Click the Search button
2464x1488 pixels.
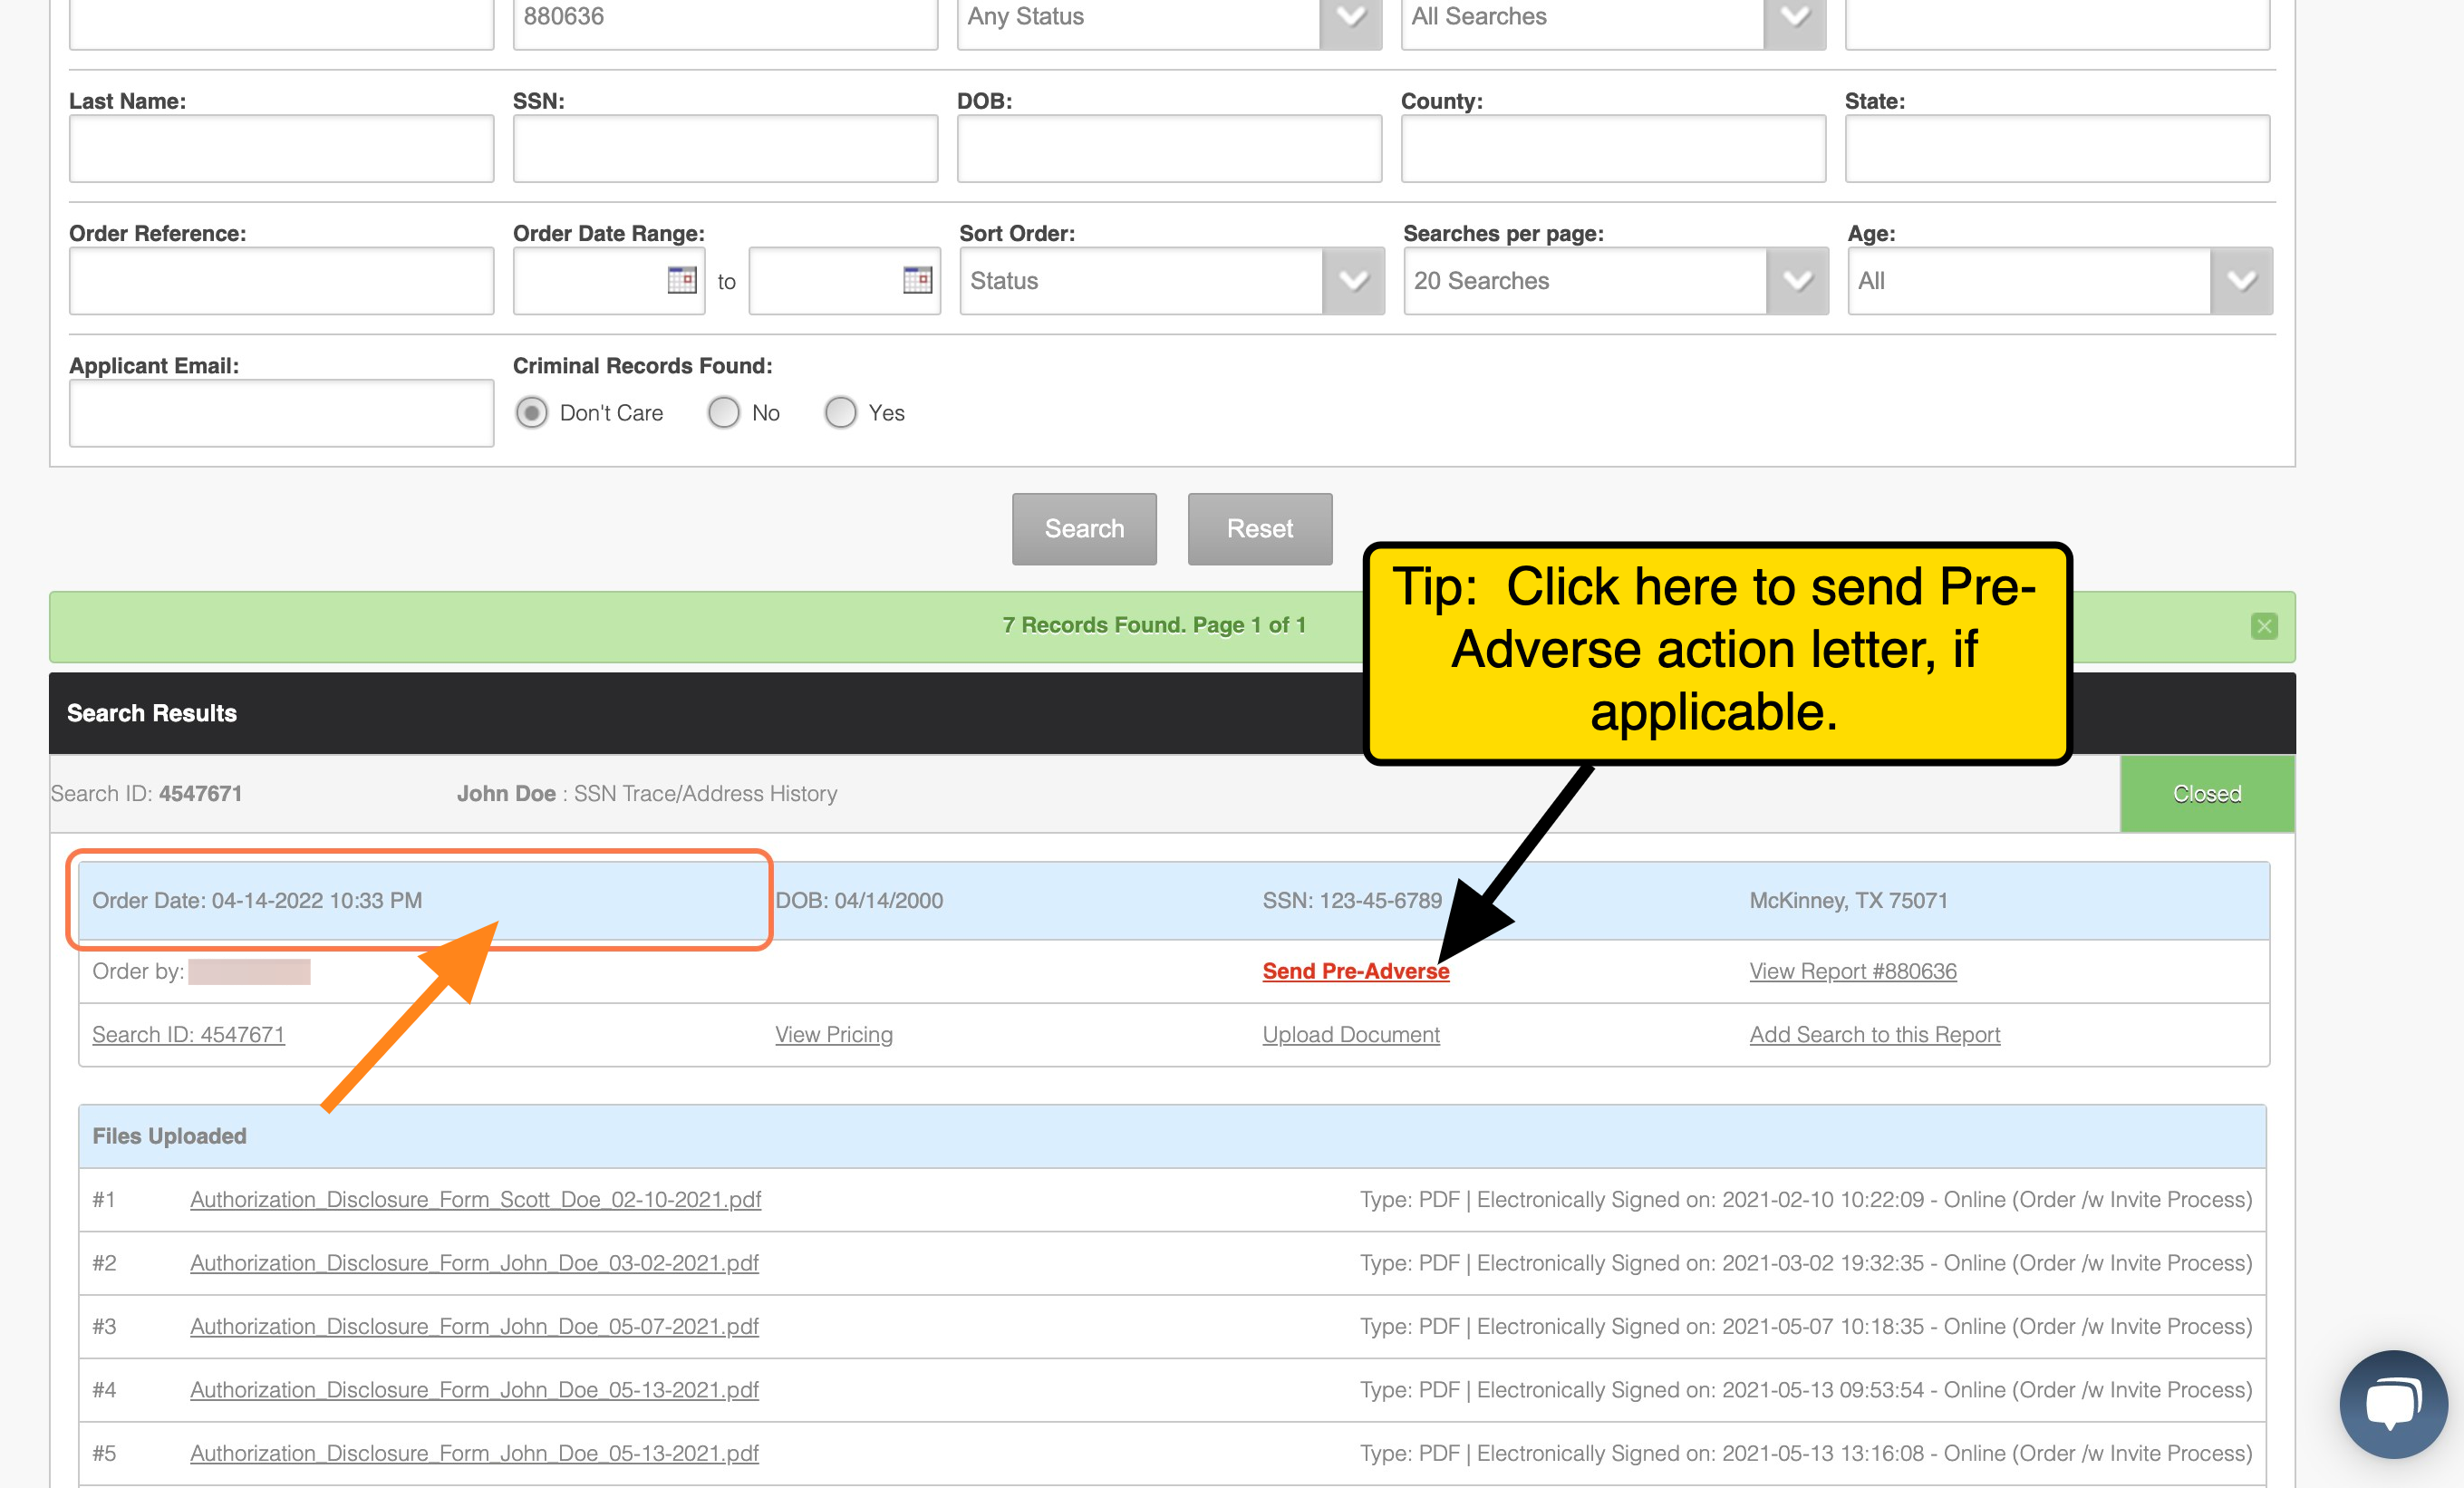pos(1084,529)
